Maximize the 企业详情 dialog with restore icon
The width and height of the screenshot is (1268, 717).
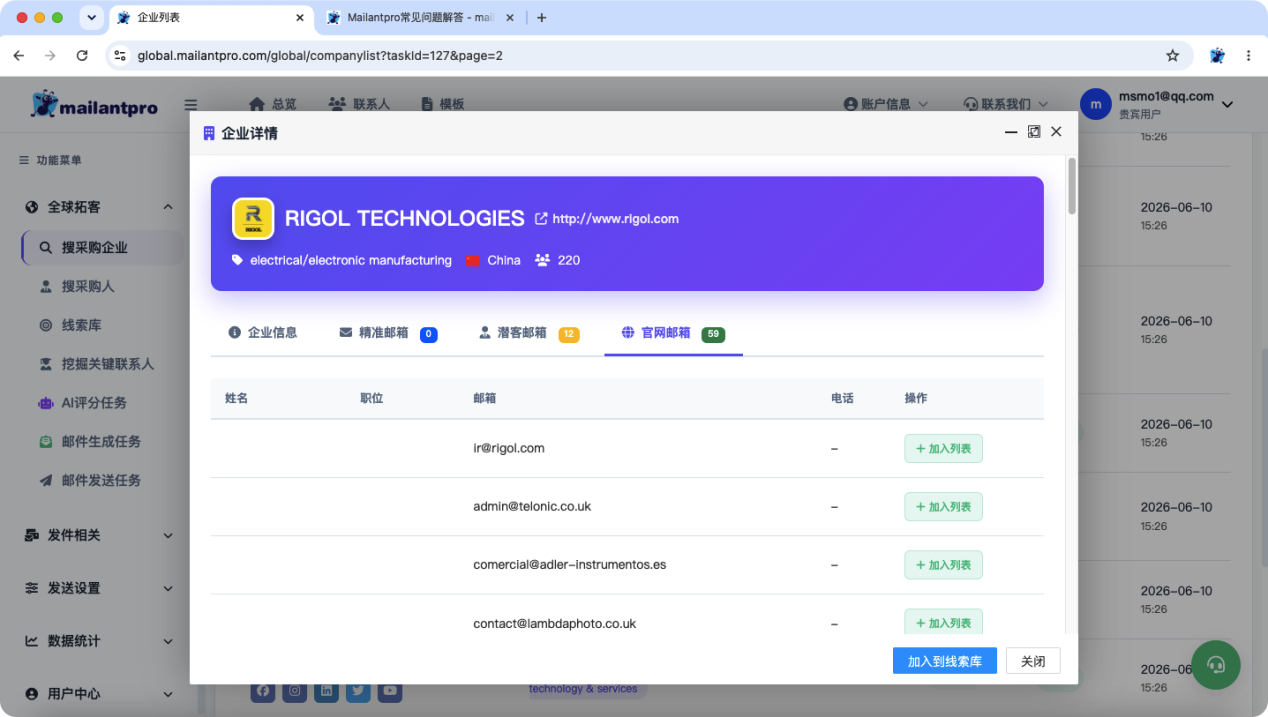(1034, 132)
